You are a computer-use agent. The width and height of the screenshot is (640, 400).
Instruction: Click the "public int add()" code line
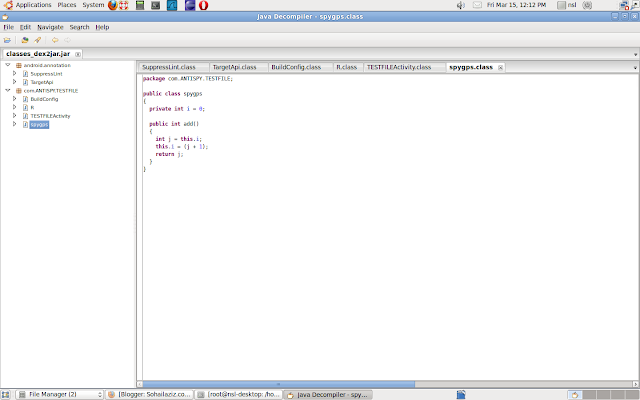(174, 124)
